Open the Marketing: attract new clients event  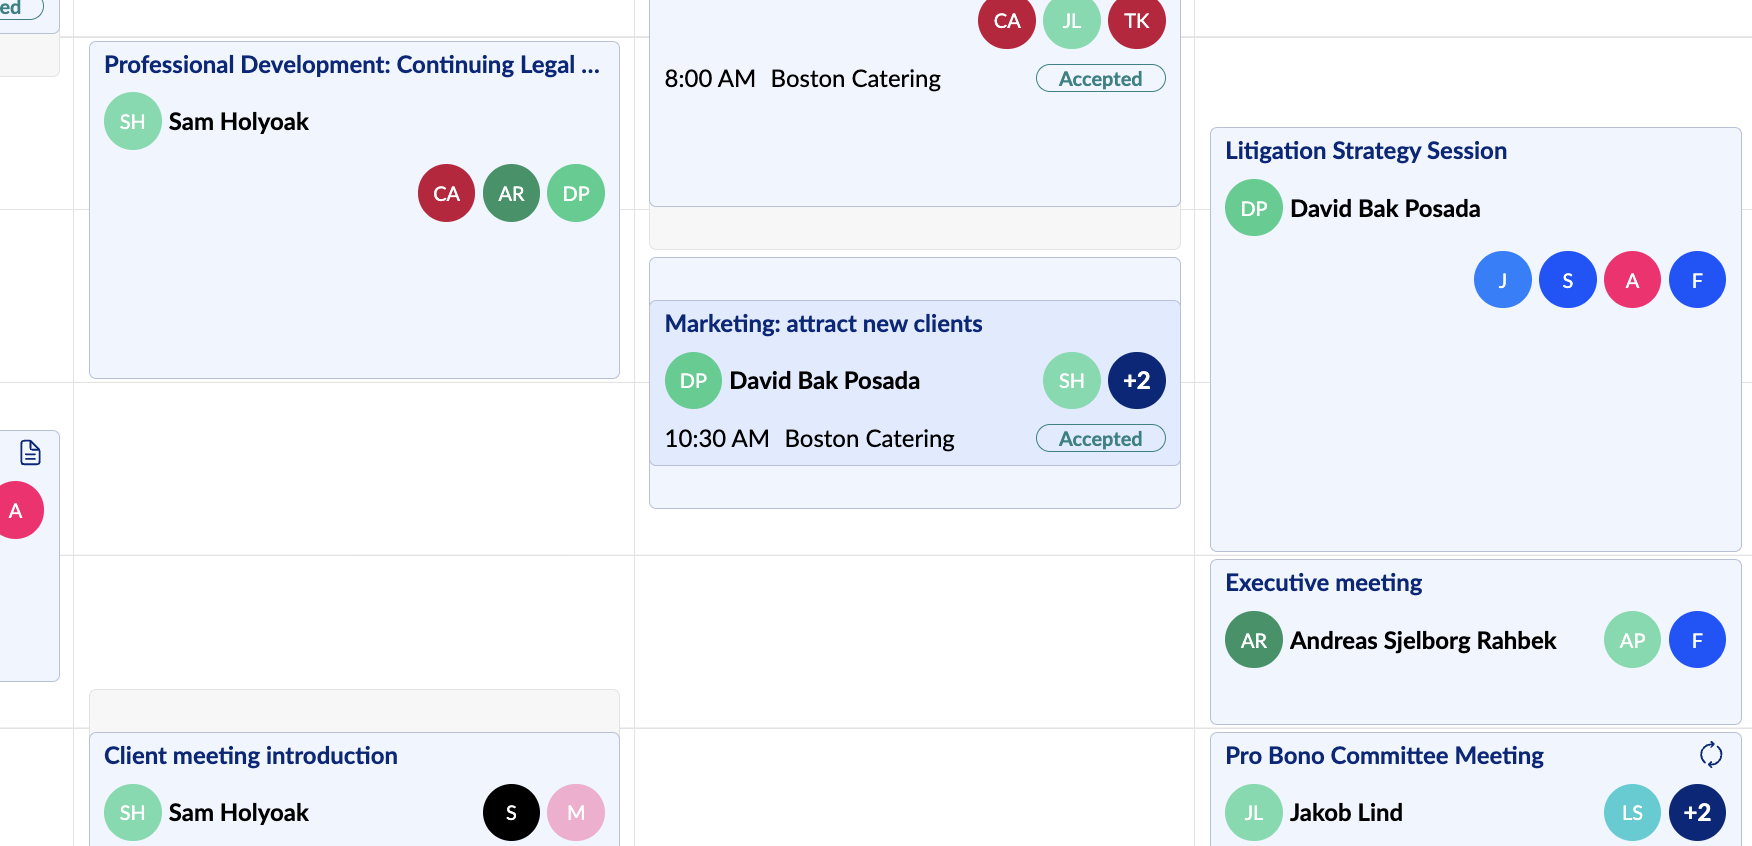823,324
